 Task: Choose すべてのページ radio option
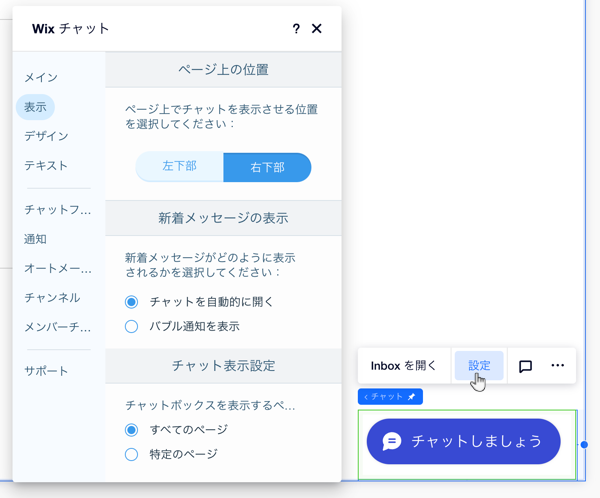[x=131, y=430]
